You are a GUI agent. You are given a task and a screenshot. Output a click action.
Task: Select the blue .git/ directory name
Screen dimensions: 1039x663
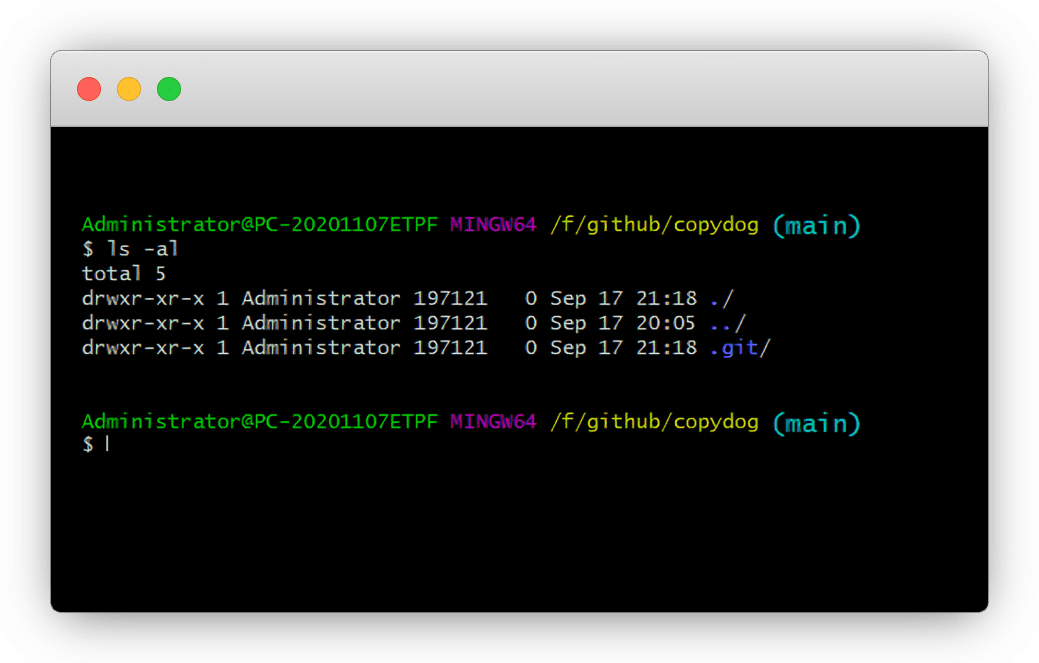(740, 348)
